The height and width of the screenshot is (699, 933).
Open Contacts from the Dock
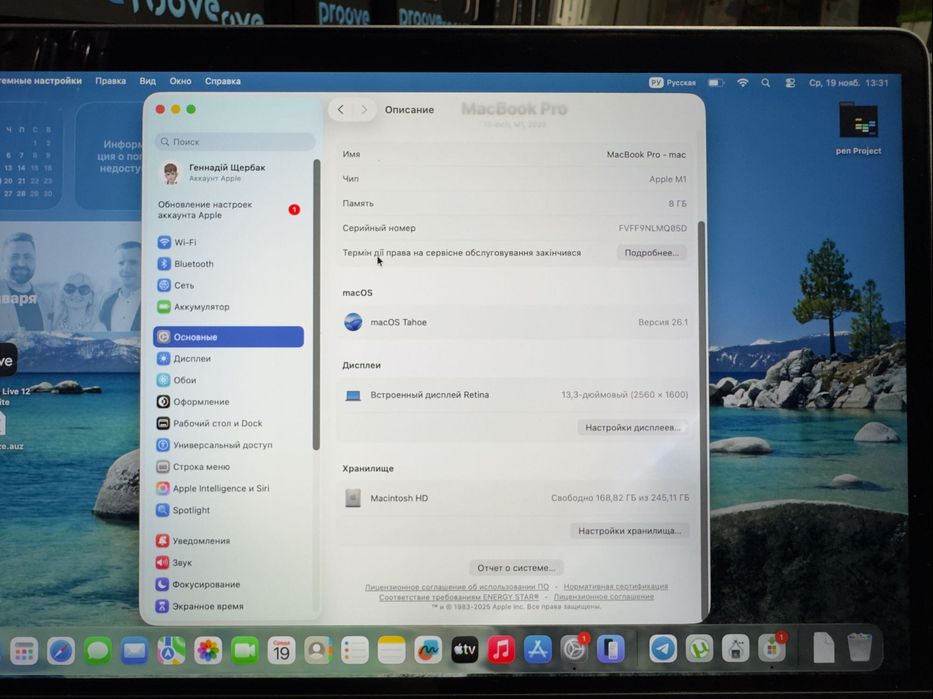[x=318, y=651]
